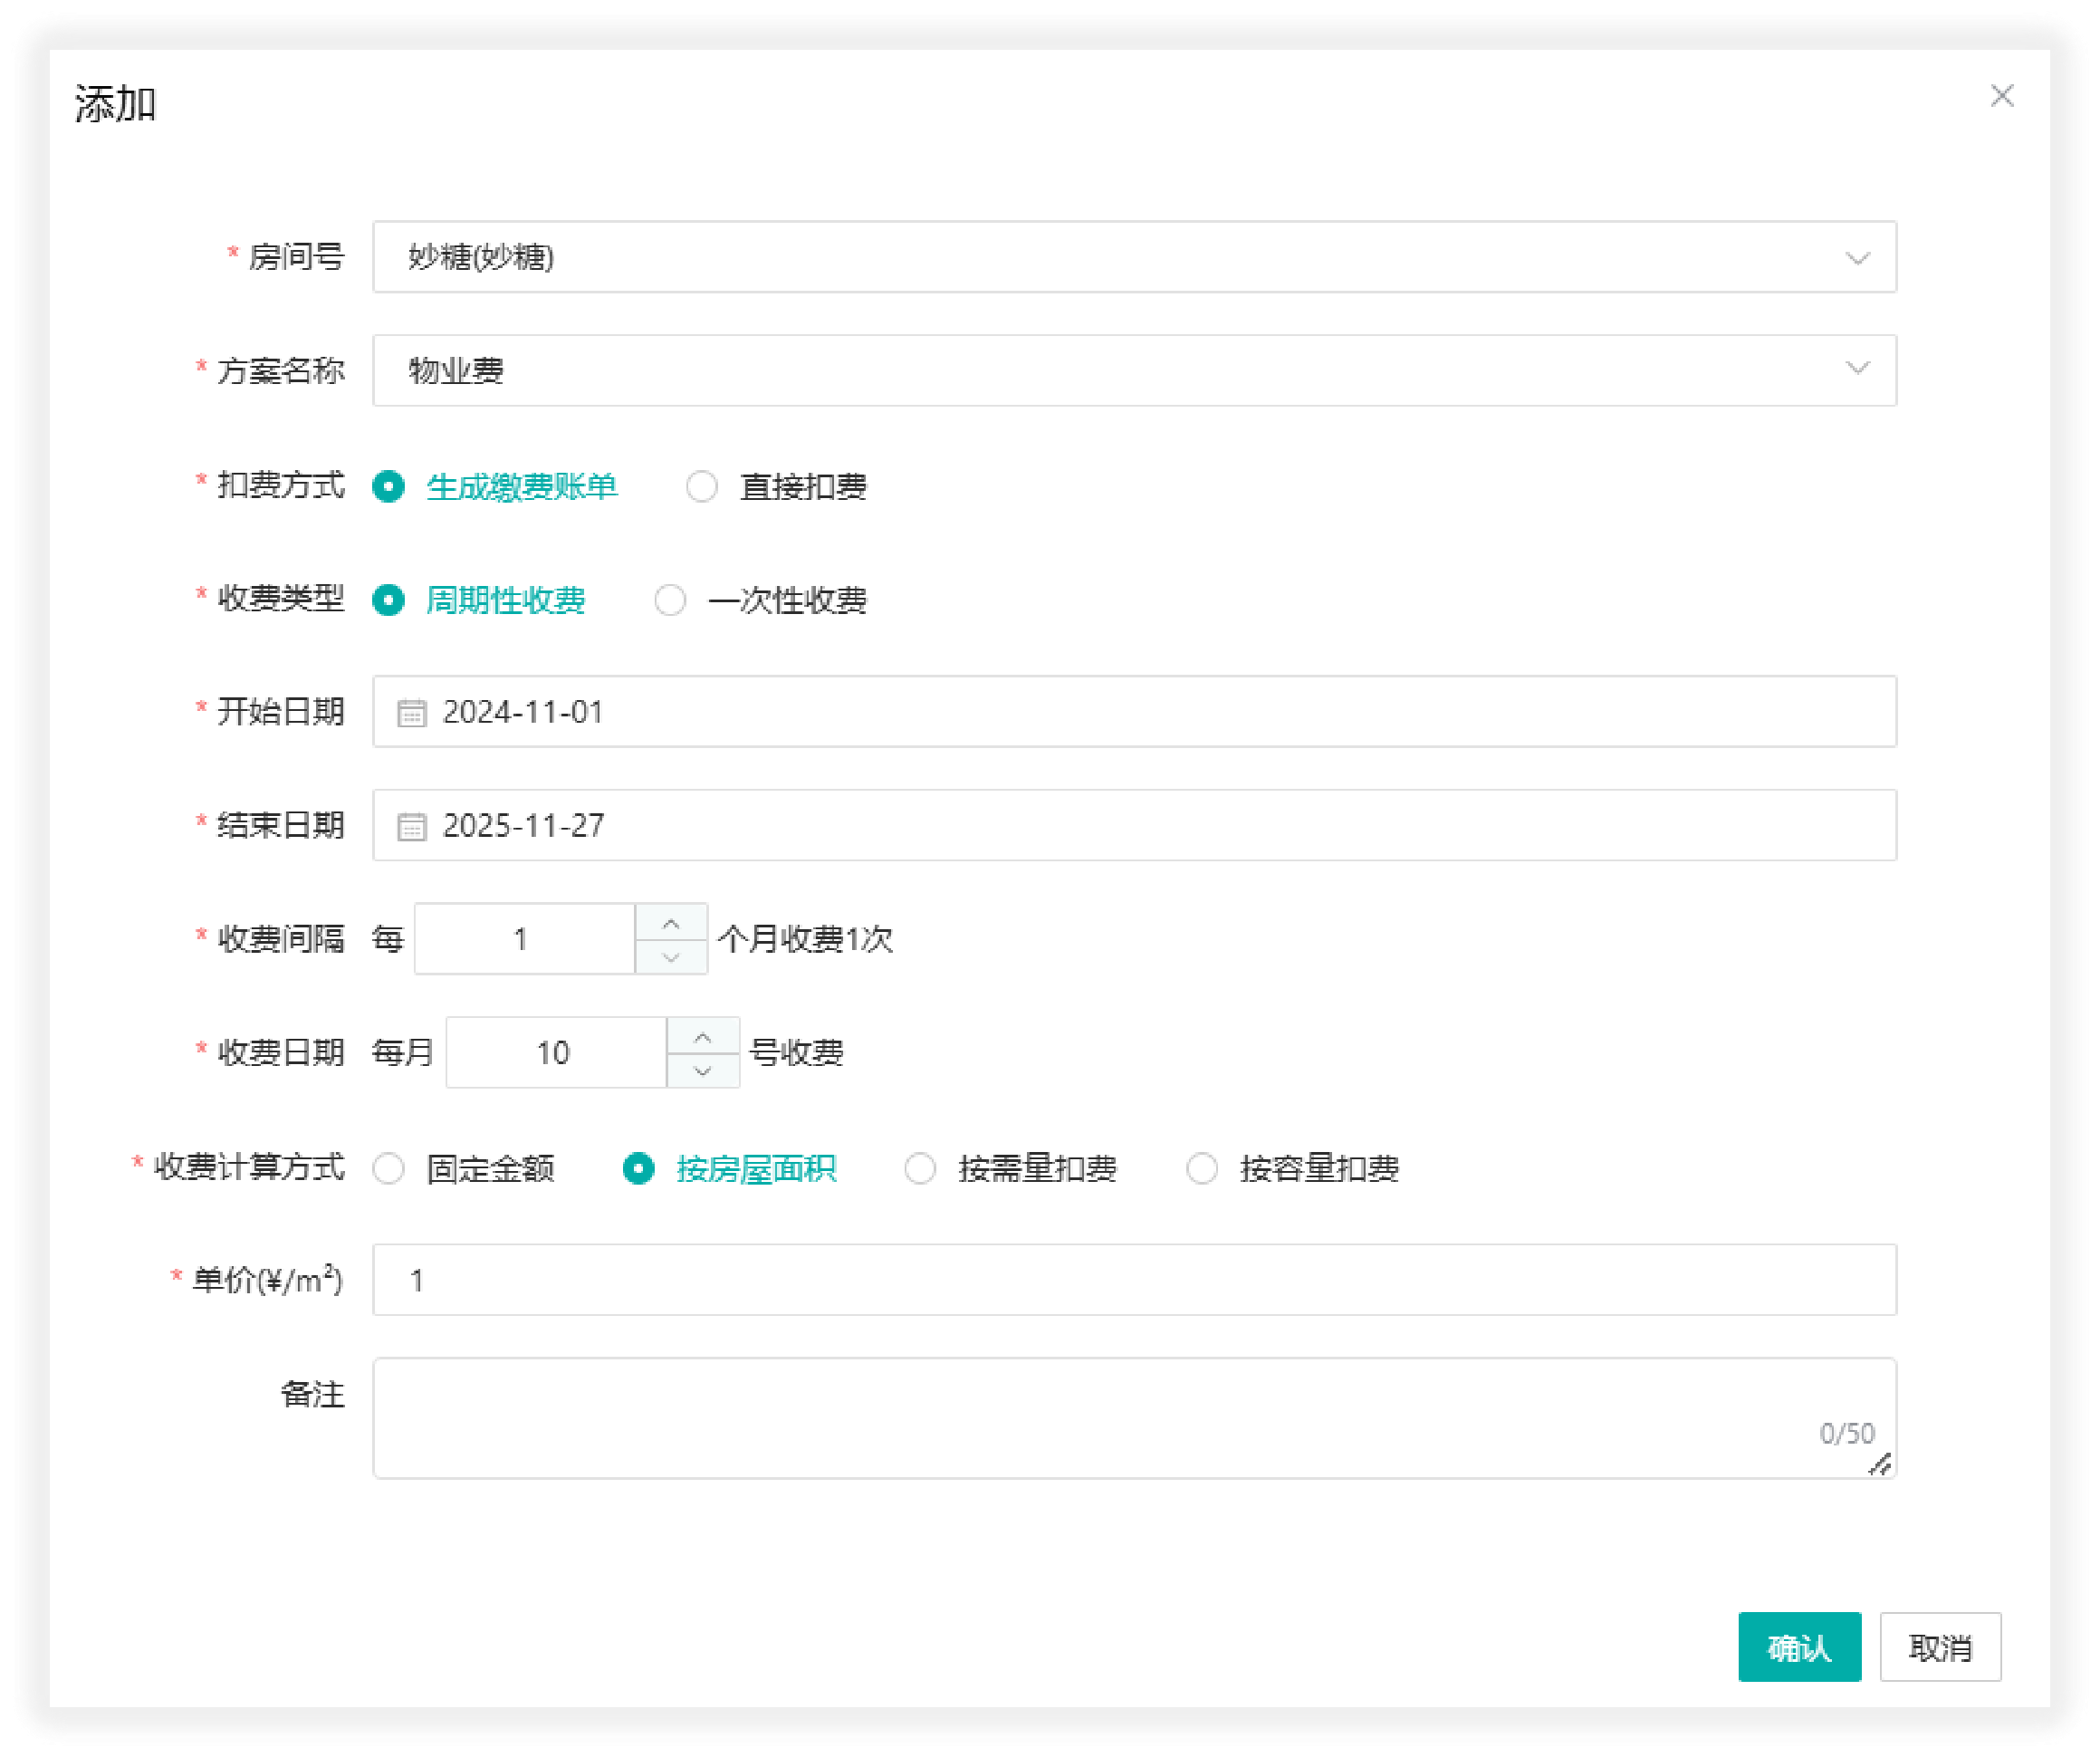Click the 取消 cancel button

1940,1646
